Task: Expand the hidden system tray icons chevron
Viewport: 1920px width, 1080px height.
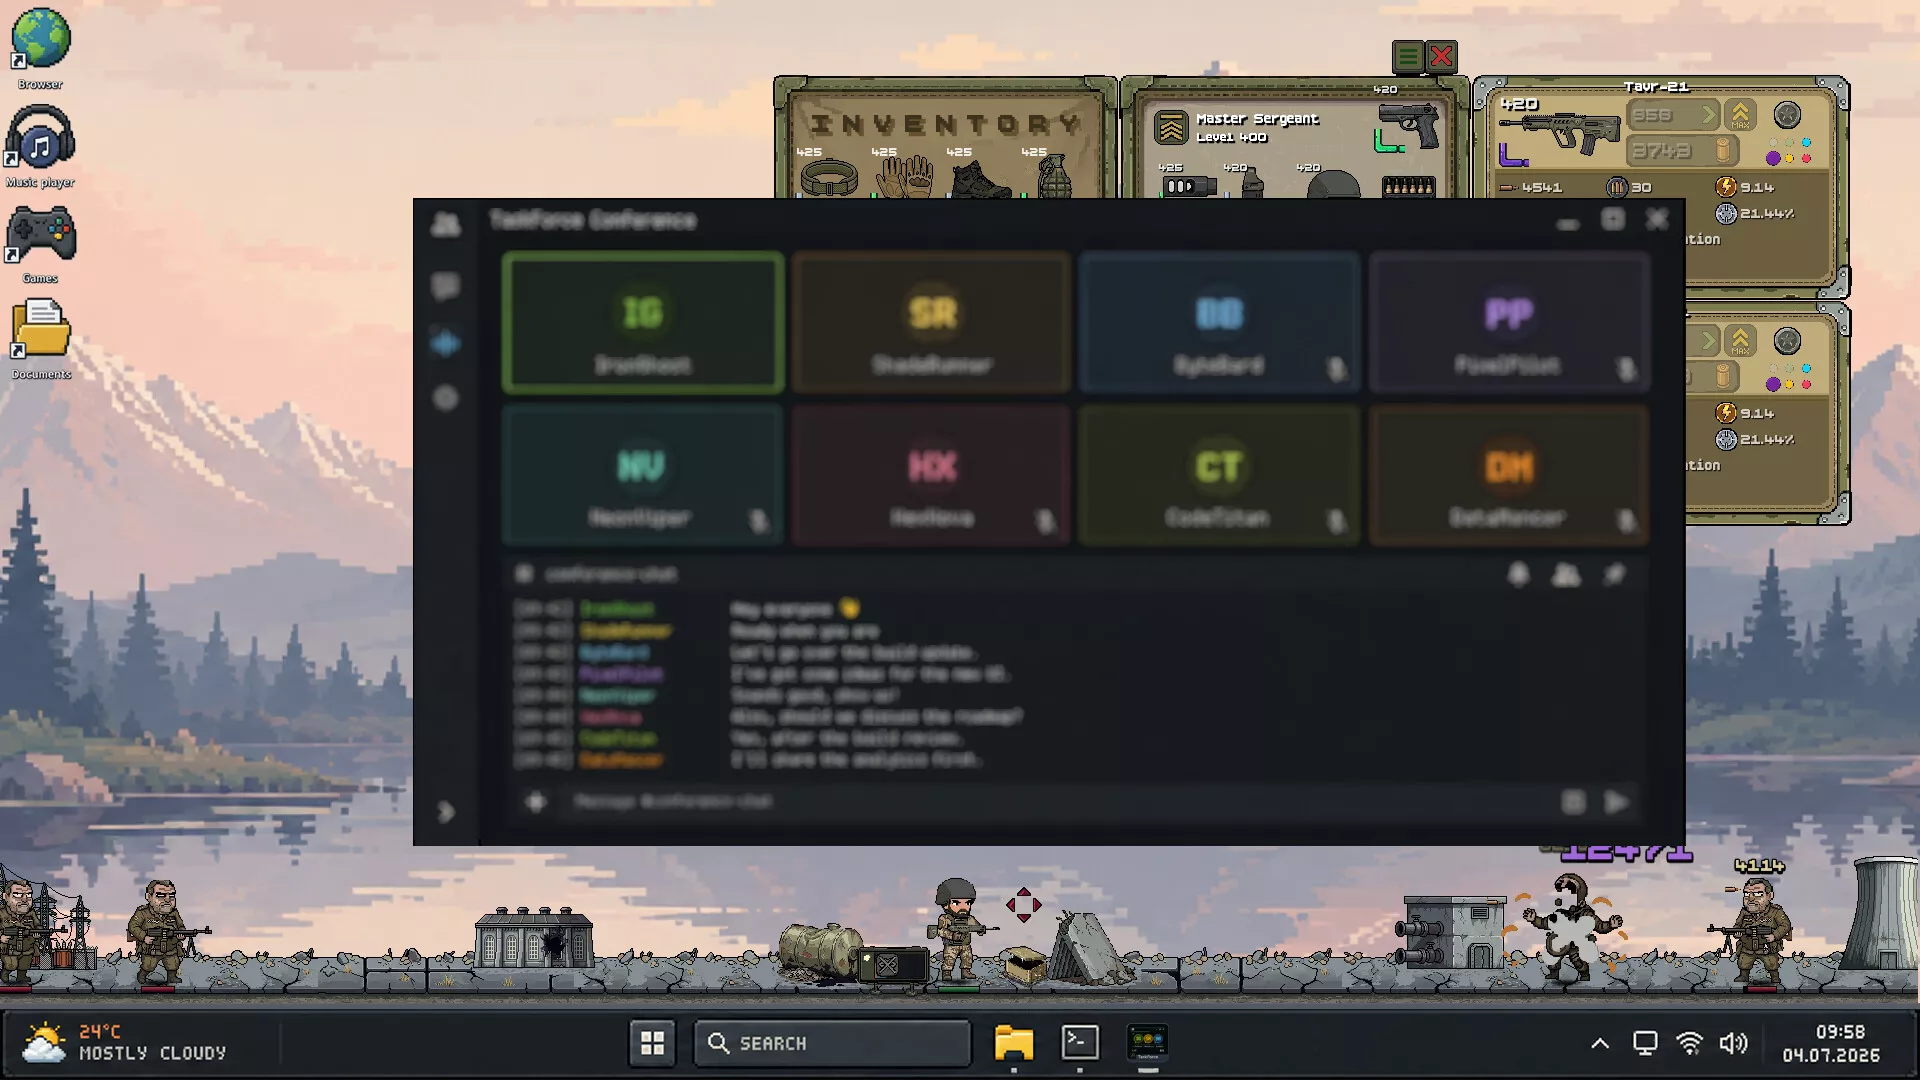Action: 1600,1043
